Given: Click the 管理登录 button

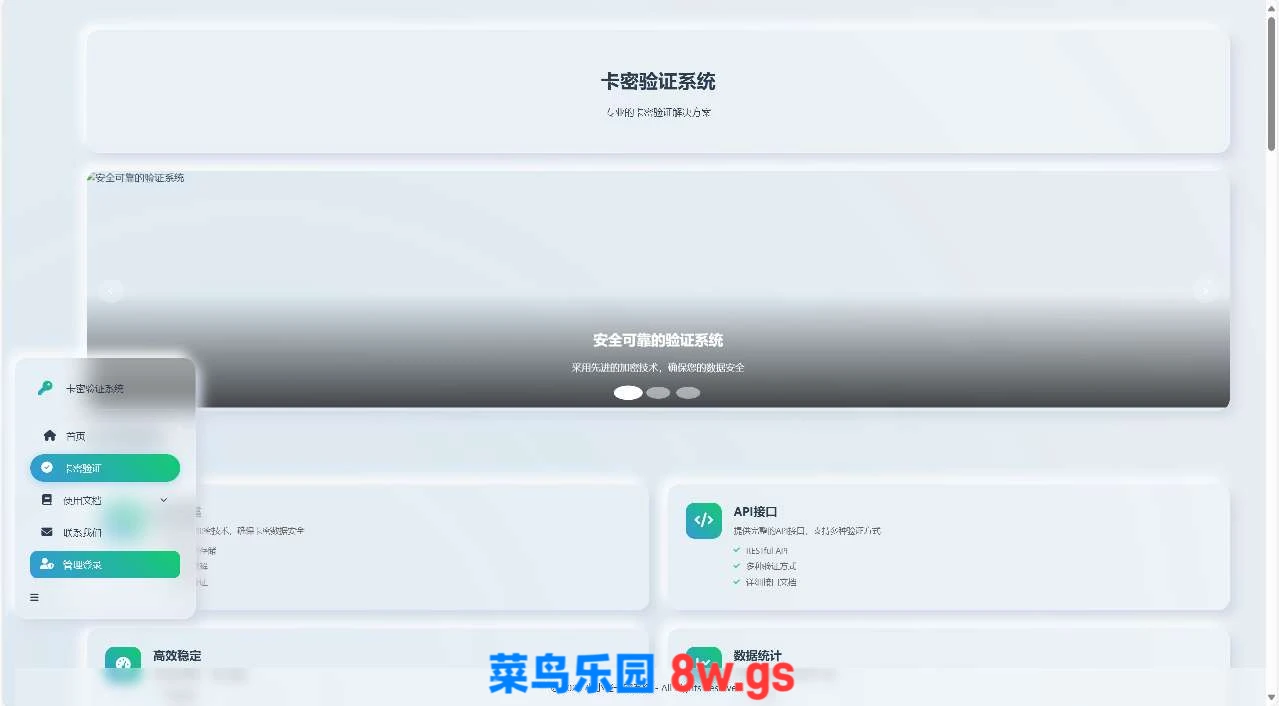Looking at the screenshot, I should point(105,564).
